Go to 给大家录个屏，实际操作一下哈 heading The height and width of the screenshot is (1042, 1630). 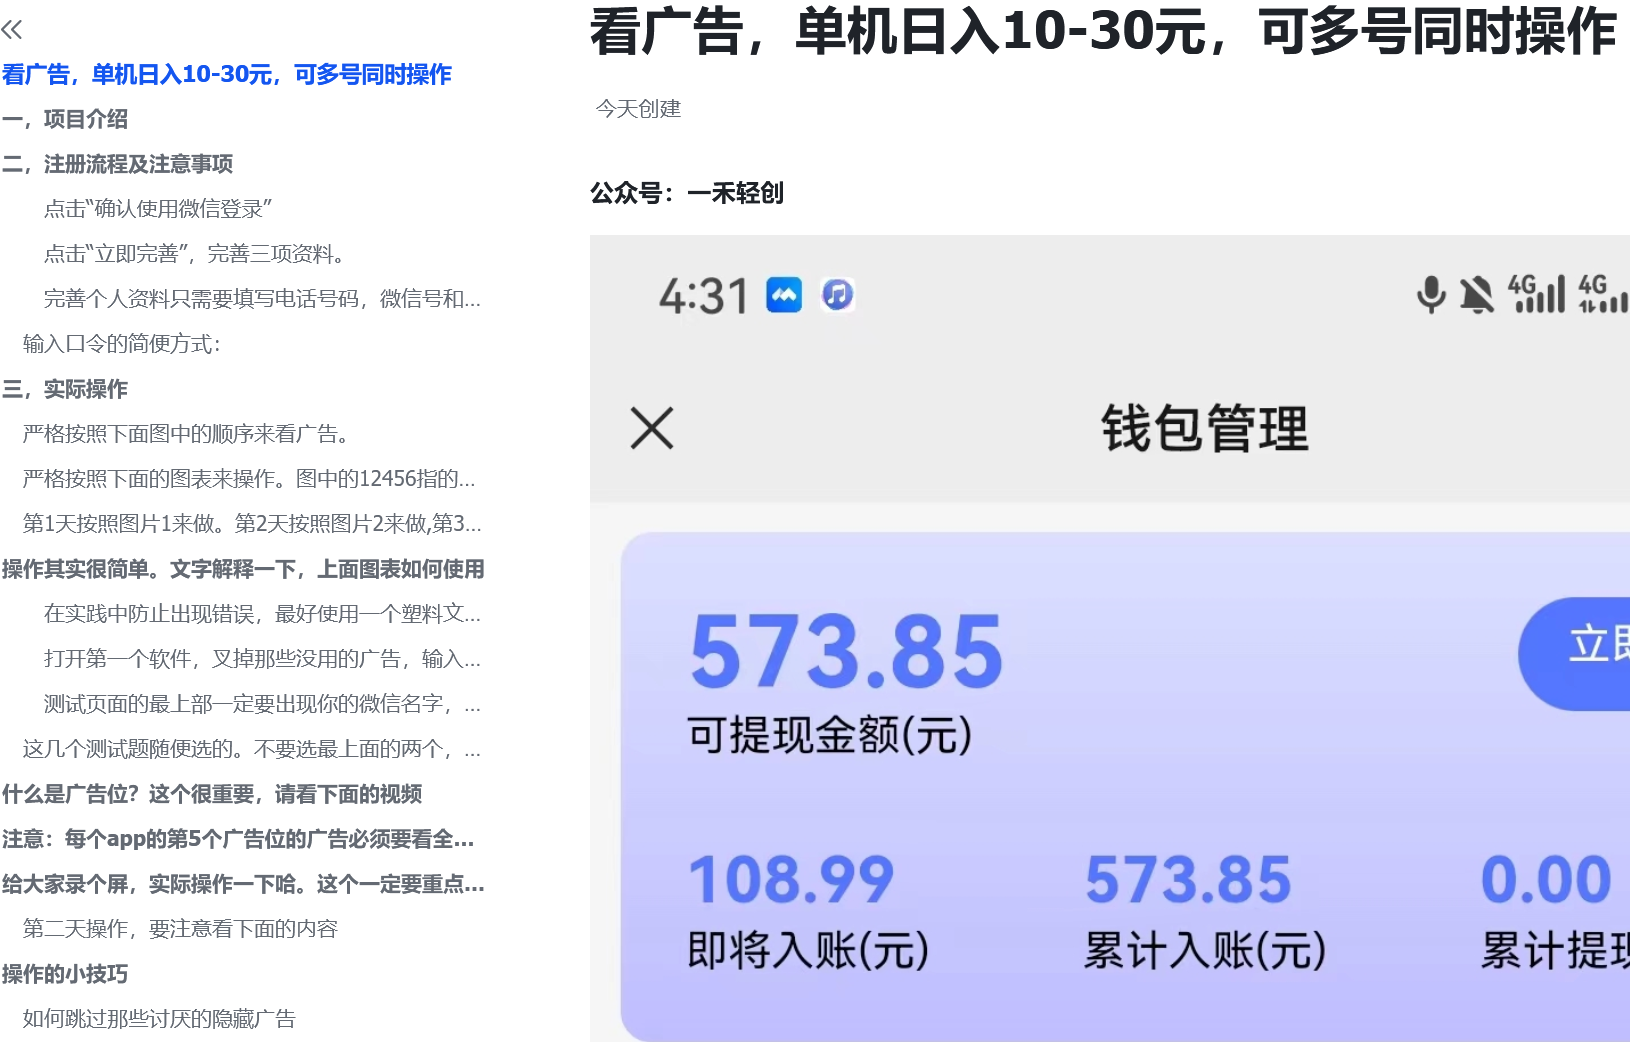(243, 884)
